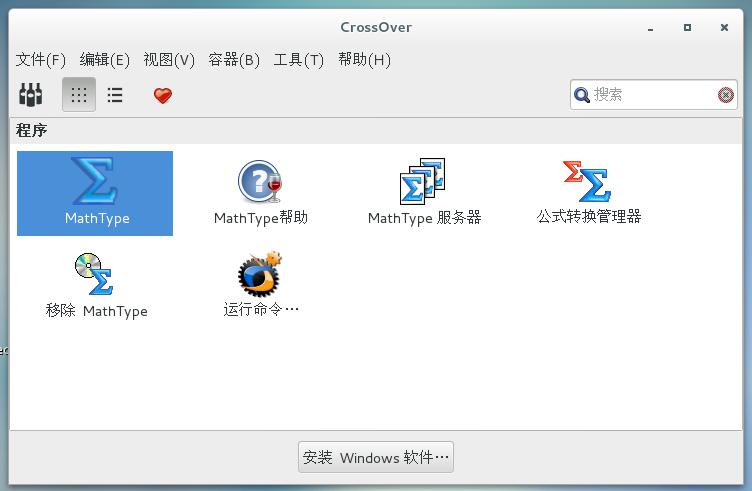Image resolution: width=752 pixels, height=491 pixels.
Task: Expand the 视图(V) menu
Action: pos(169,60)
